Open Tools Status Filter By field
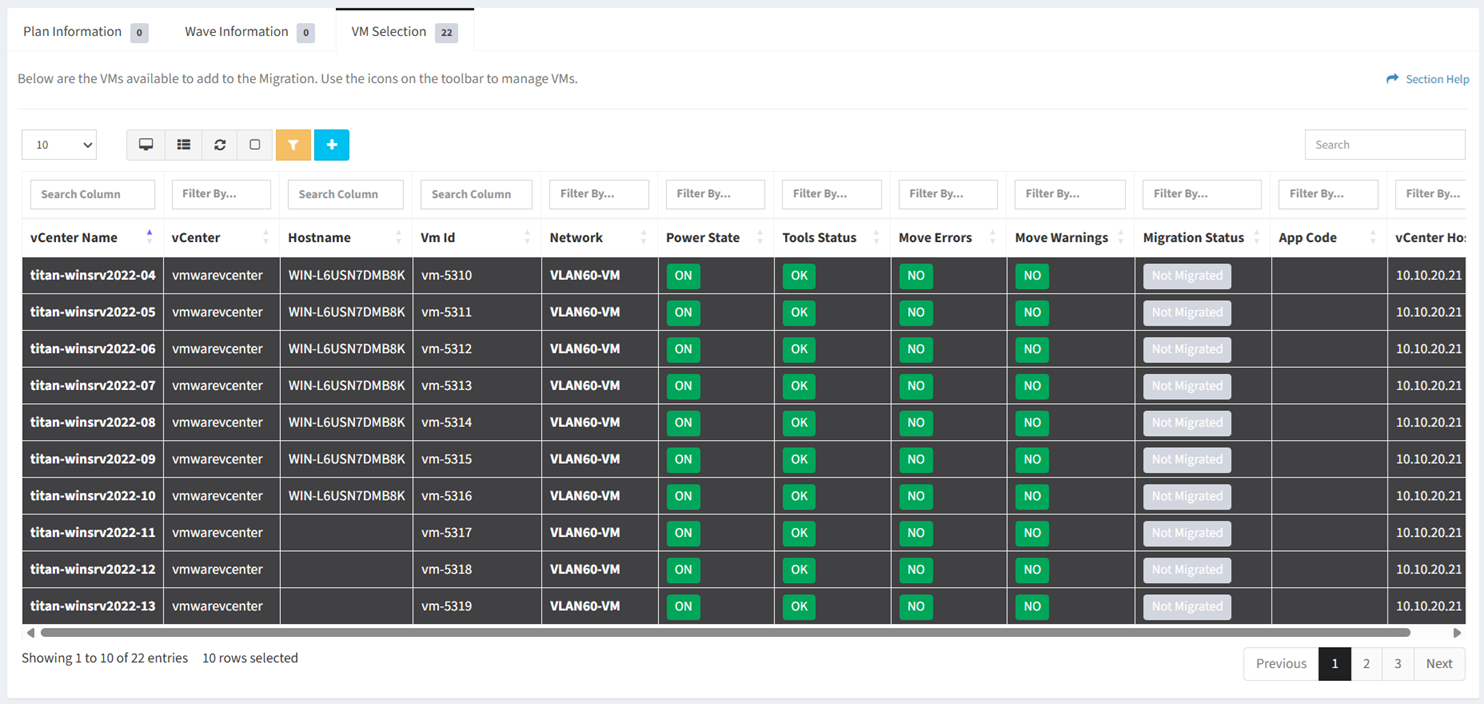This screenshot has height=704, width=1484. tap(832, 194)
